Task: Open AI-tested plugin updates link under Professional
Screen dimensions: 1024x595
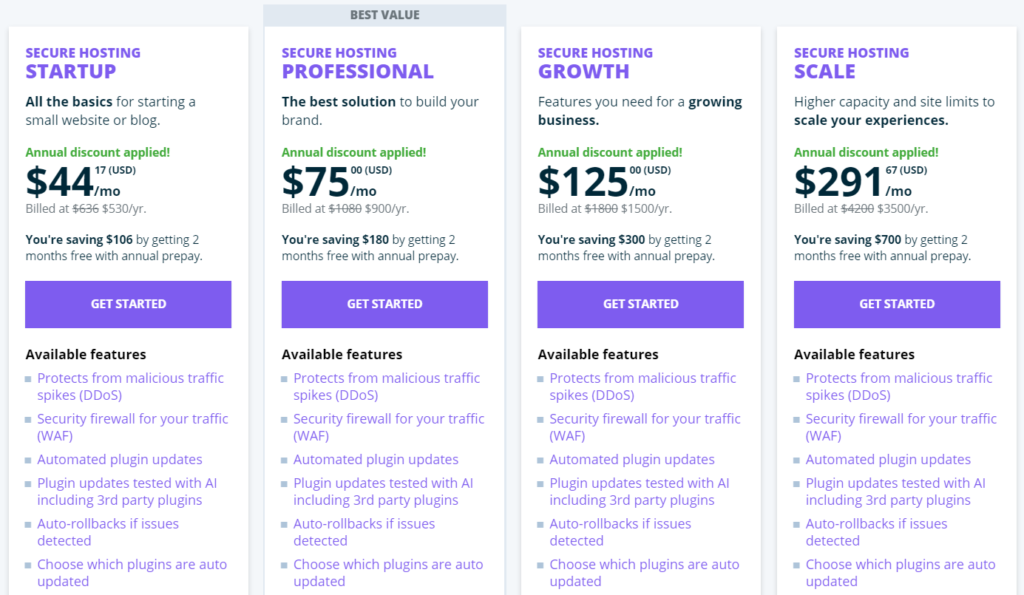Action: coord(383,492)
